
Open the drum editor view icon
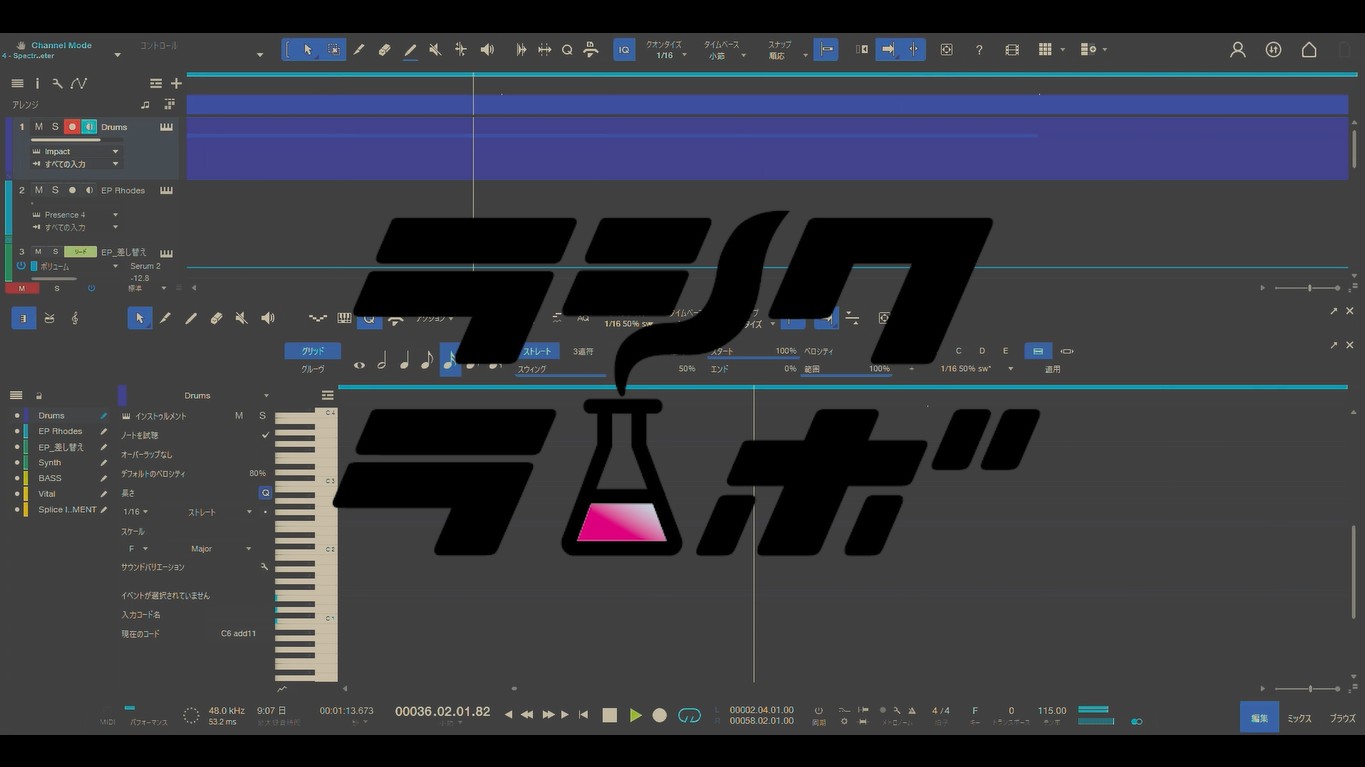(x=49, y=318)
